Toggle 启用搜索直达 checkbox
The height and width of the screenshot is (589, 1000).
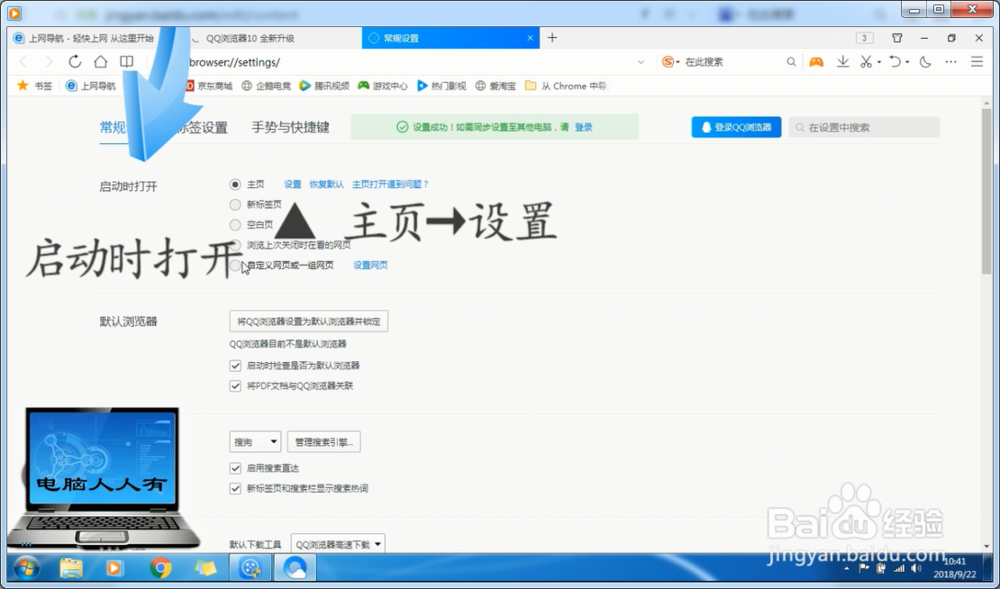click(x=235, y=469)
